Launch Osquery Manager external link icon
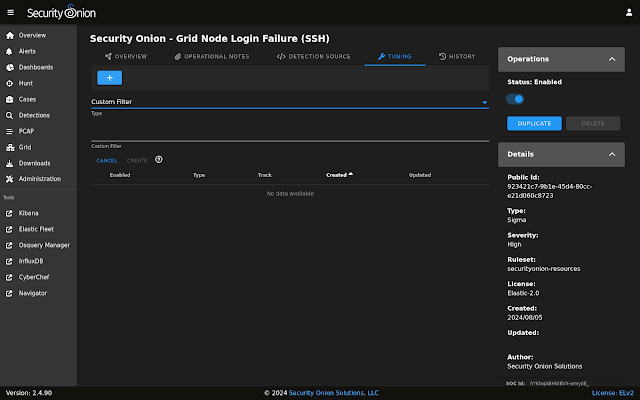 [x=9, y=245]
